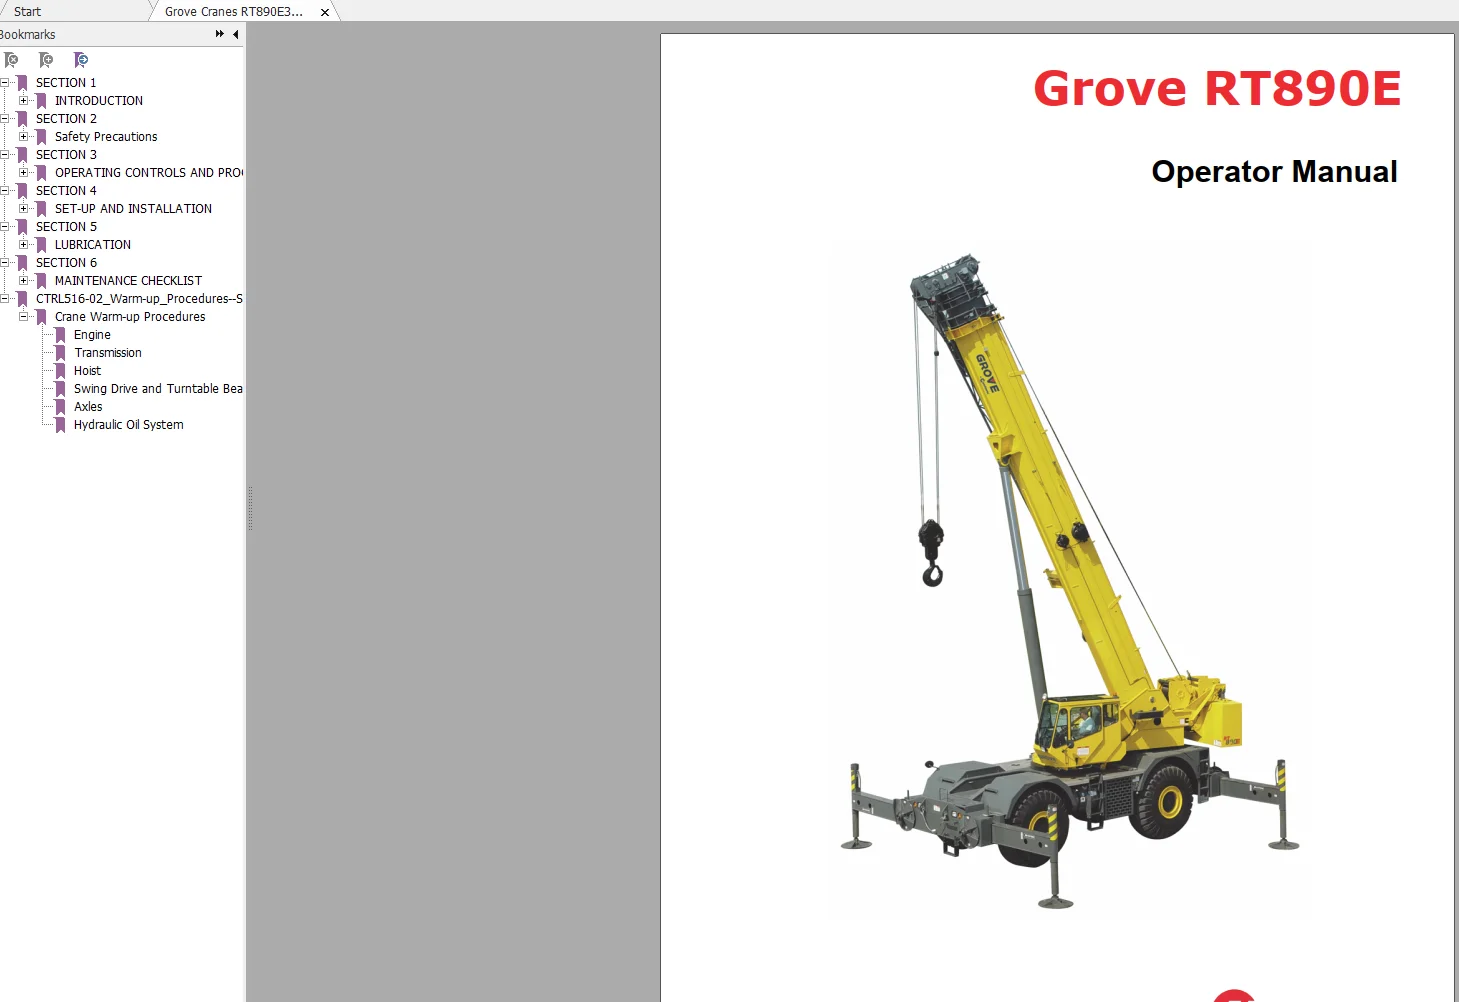Image resolution: width=1459 pixels, height=1002 pixels.
Task: Click the bookmark icon with blue arrow
Action: 81,60
